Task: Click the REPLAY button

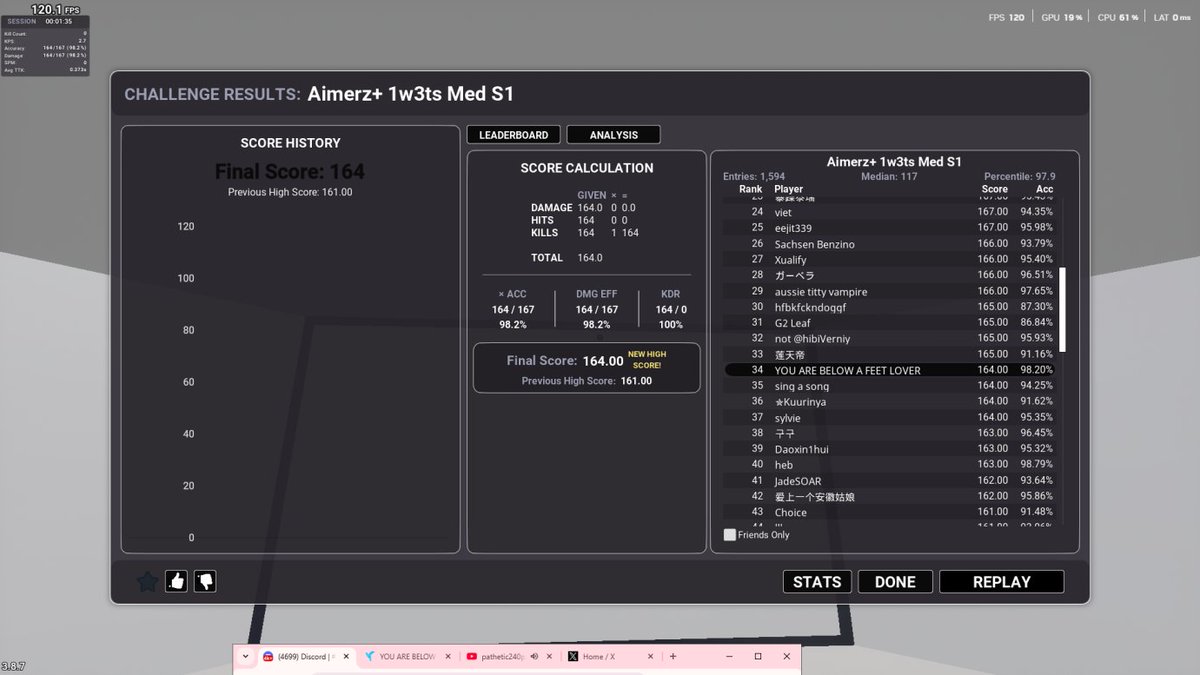Action: 1002,582
